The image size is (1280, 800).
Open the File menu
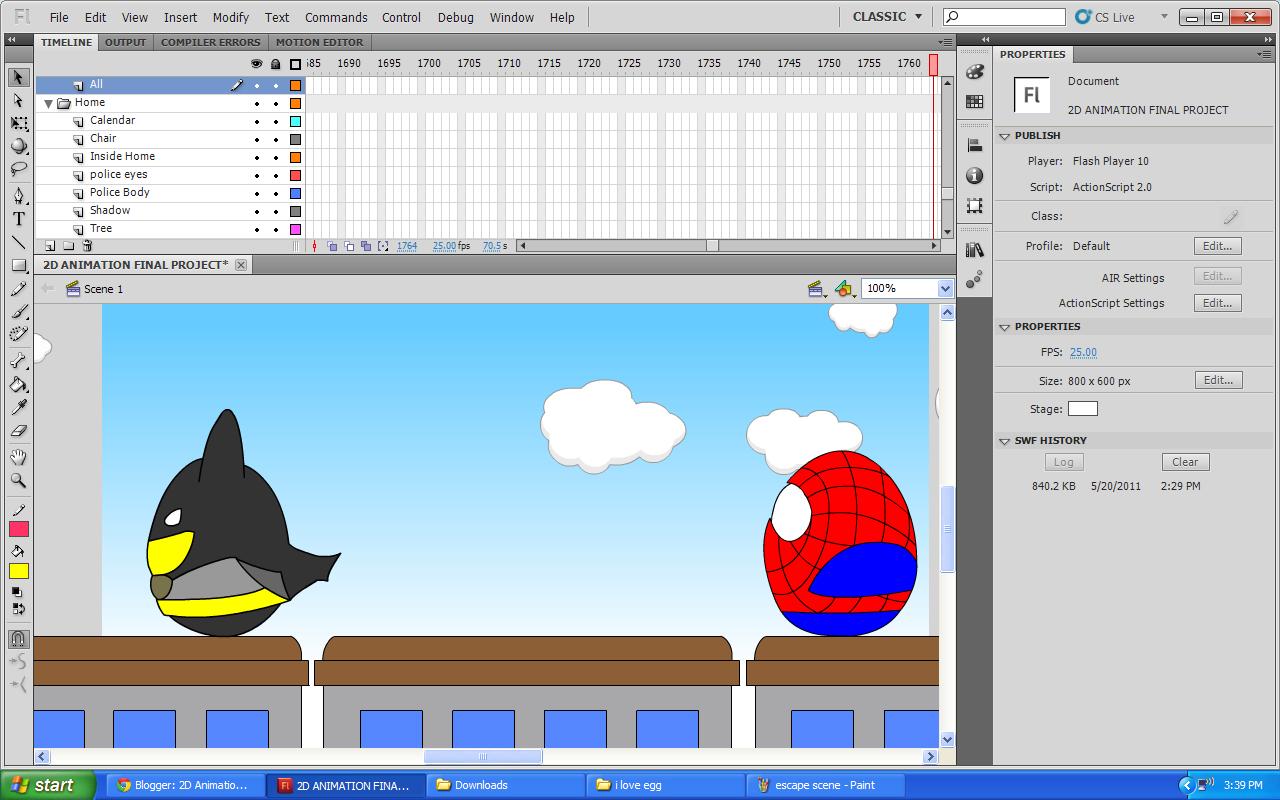tap(59, 17)
